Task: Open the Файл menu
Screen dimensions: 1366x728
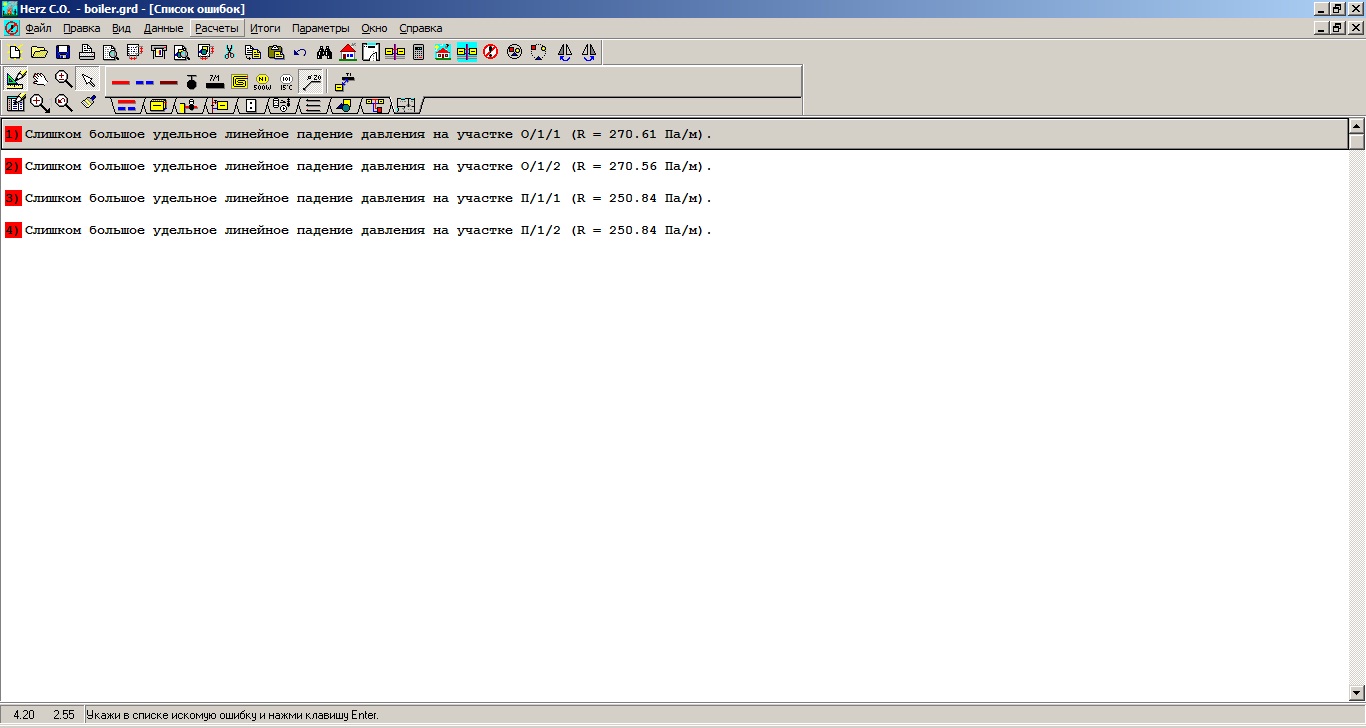Action: click(x=38, y=28)
